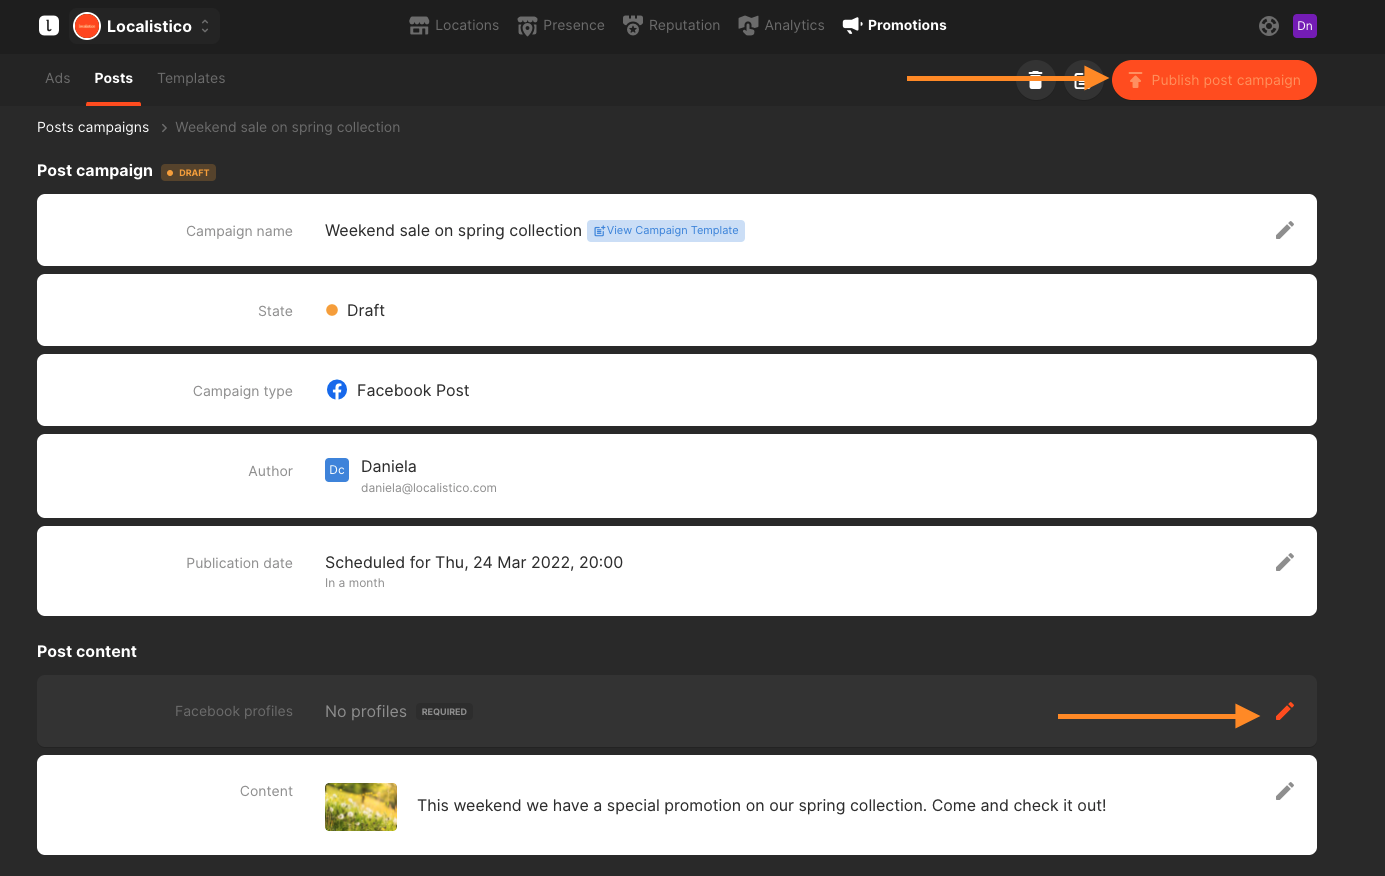
Task: Click the 'Scheduled for Thu, 24 Mar 2022, 20:00' text
Action: point(474,562)
